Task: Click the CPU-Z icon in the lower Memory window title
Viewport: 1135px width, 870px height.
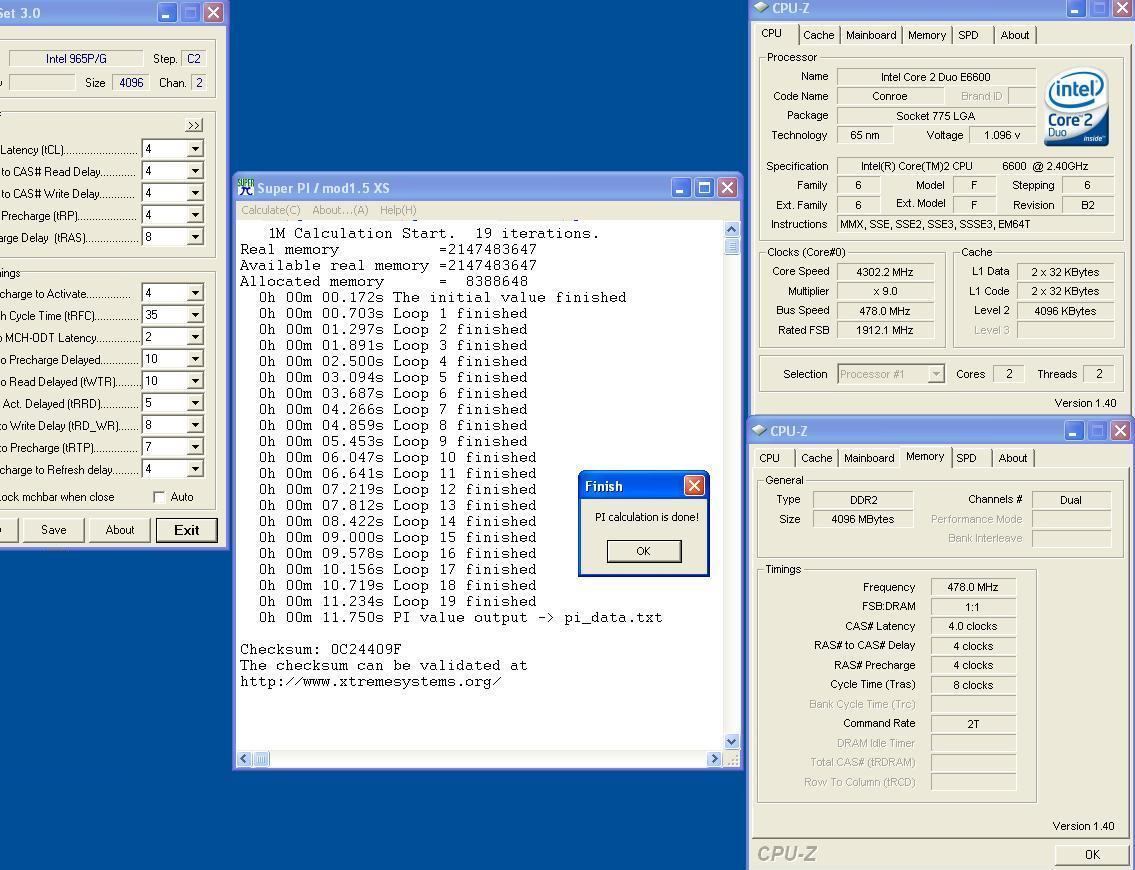Action: 759,431
